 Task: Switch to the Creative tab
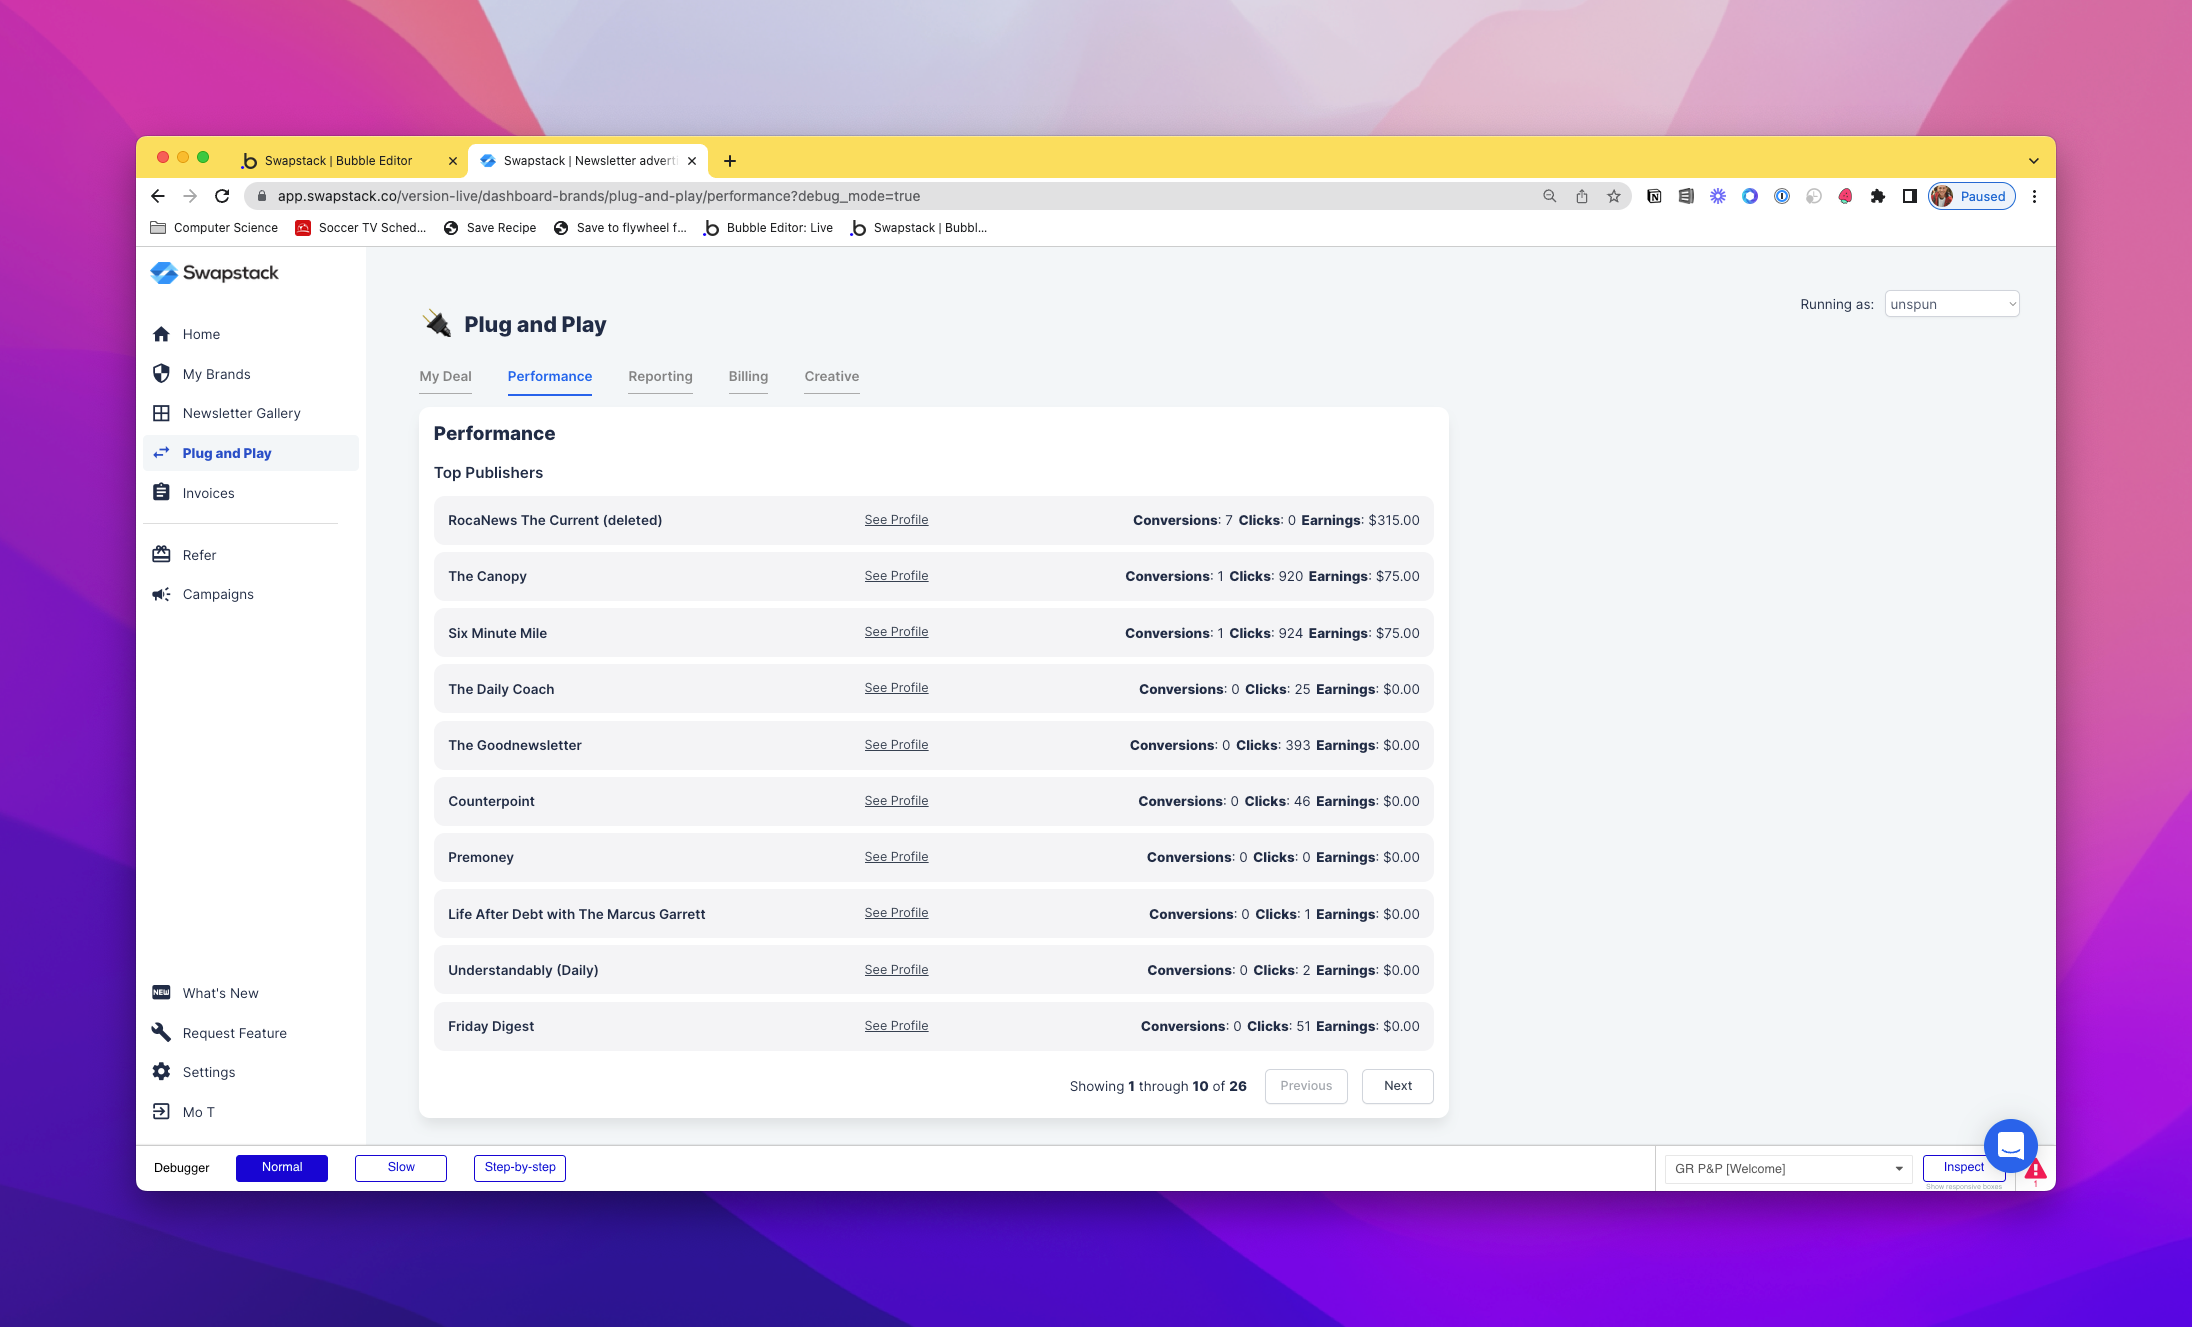(831, 377)
